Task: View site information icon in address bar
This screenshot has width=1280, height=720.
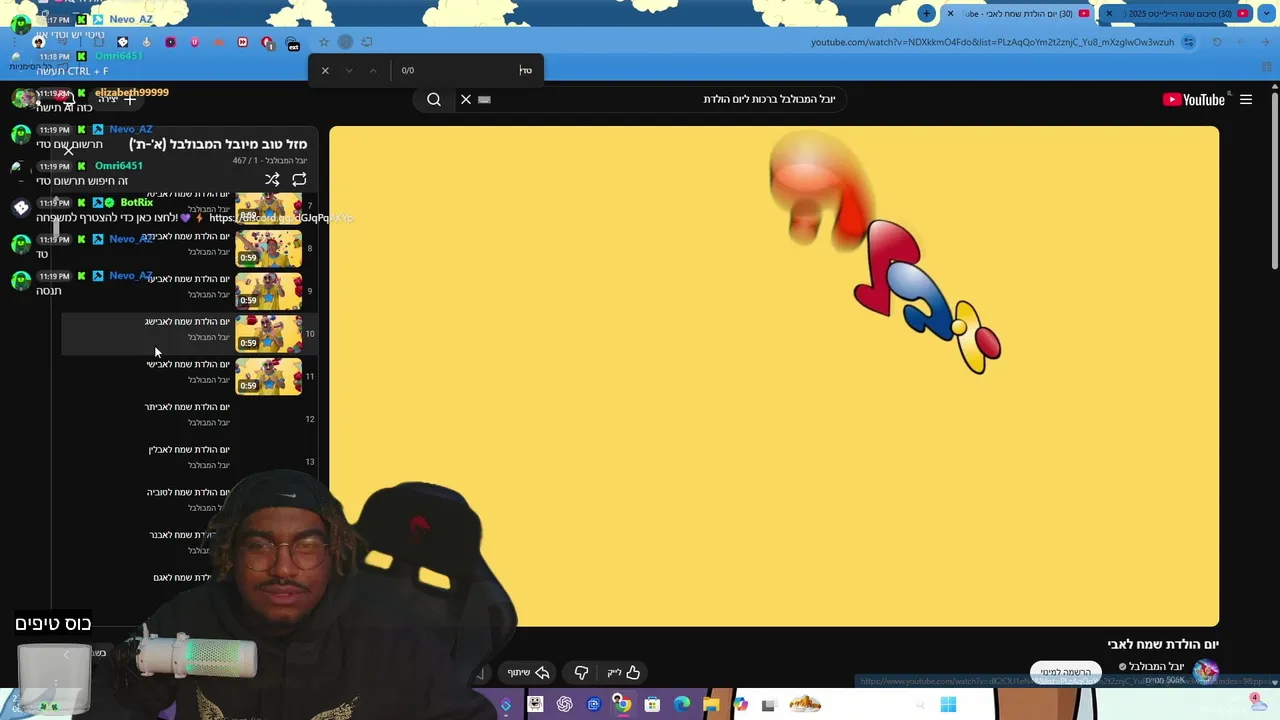Action: pos(1188,42)
